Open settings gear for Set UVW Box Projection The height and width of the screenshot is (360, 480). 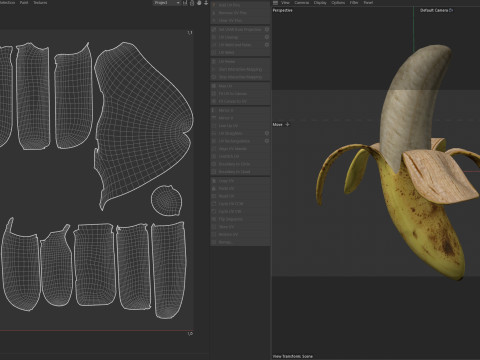pyautogui.click(x=267, y=29)
